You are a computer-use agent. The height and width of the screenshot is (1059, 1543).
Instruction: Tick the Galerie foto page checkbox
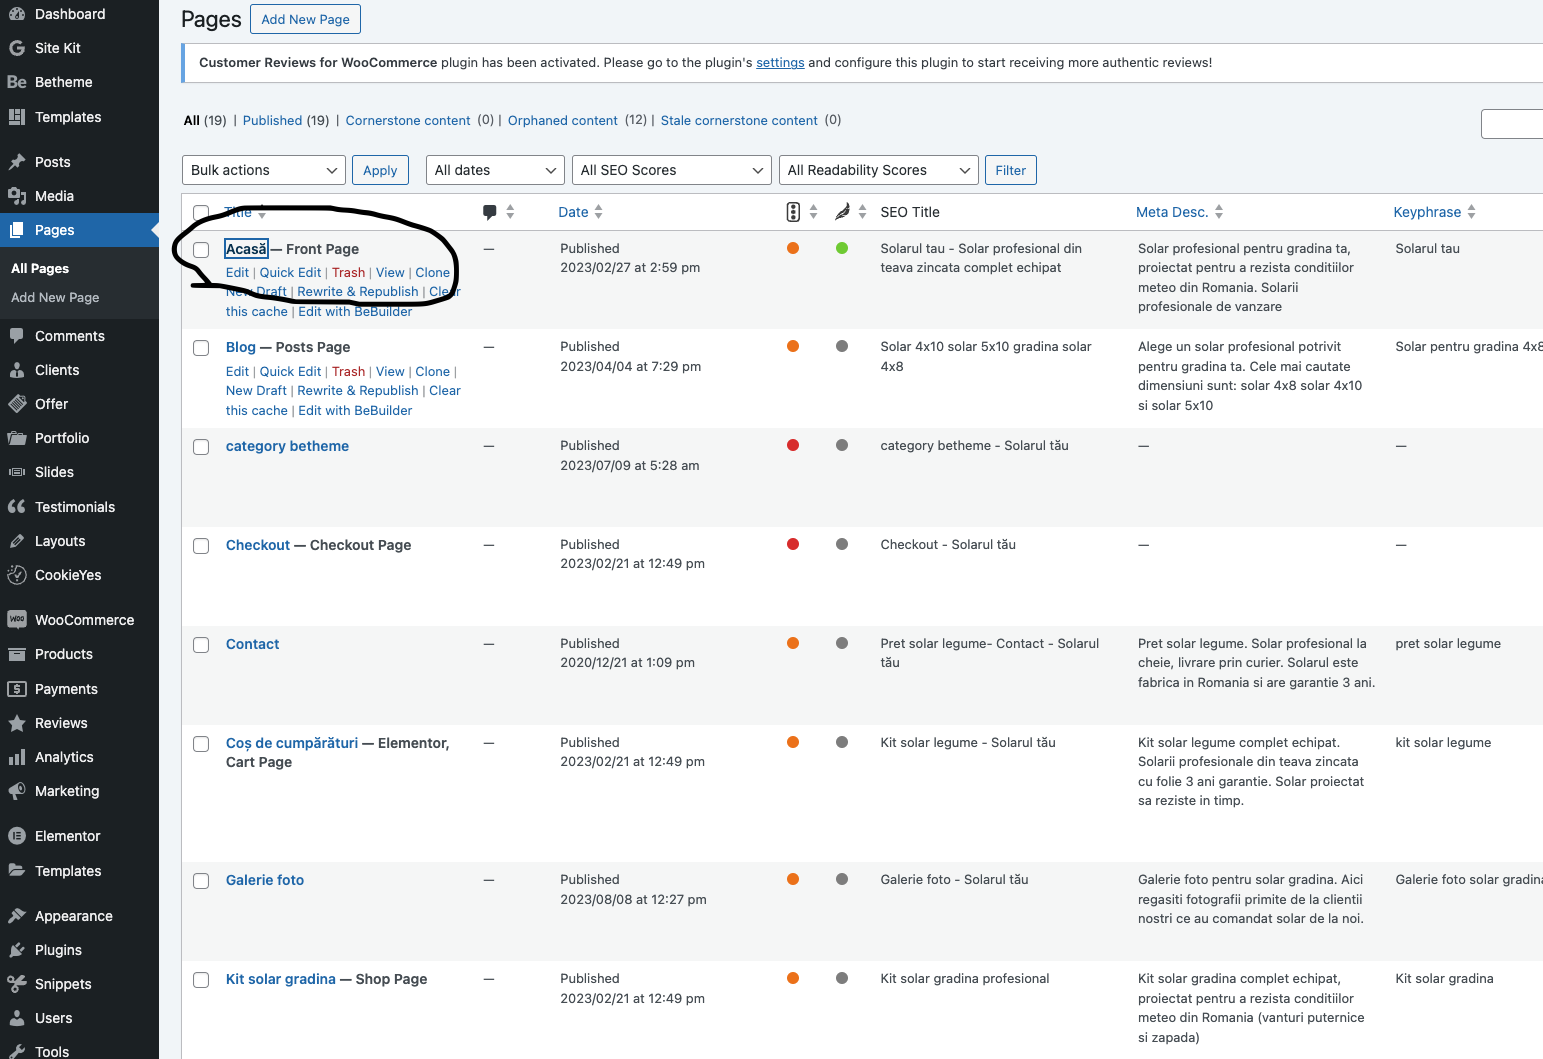(x=201, y=881)
